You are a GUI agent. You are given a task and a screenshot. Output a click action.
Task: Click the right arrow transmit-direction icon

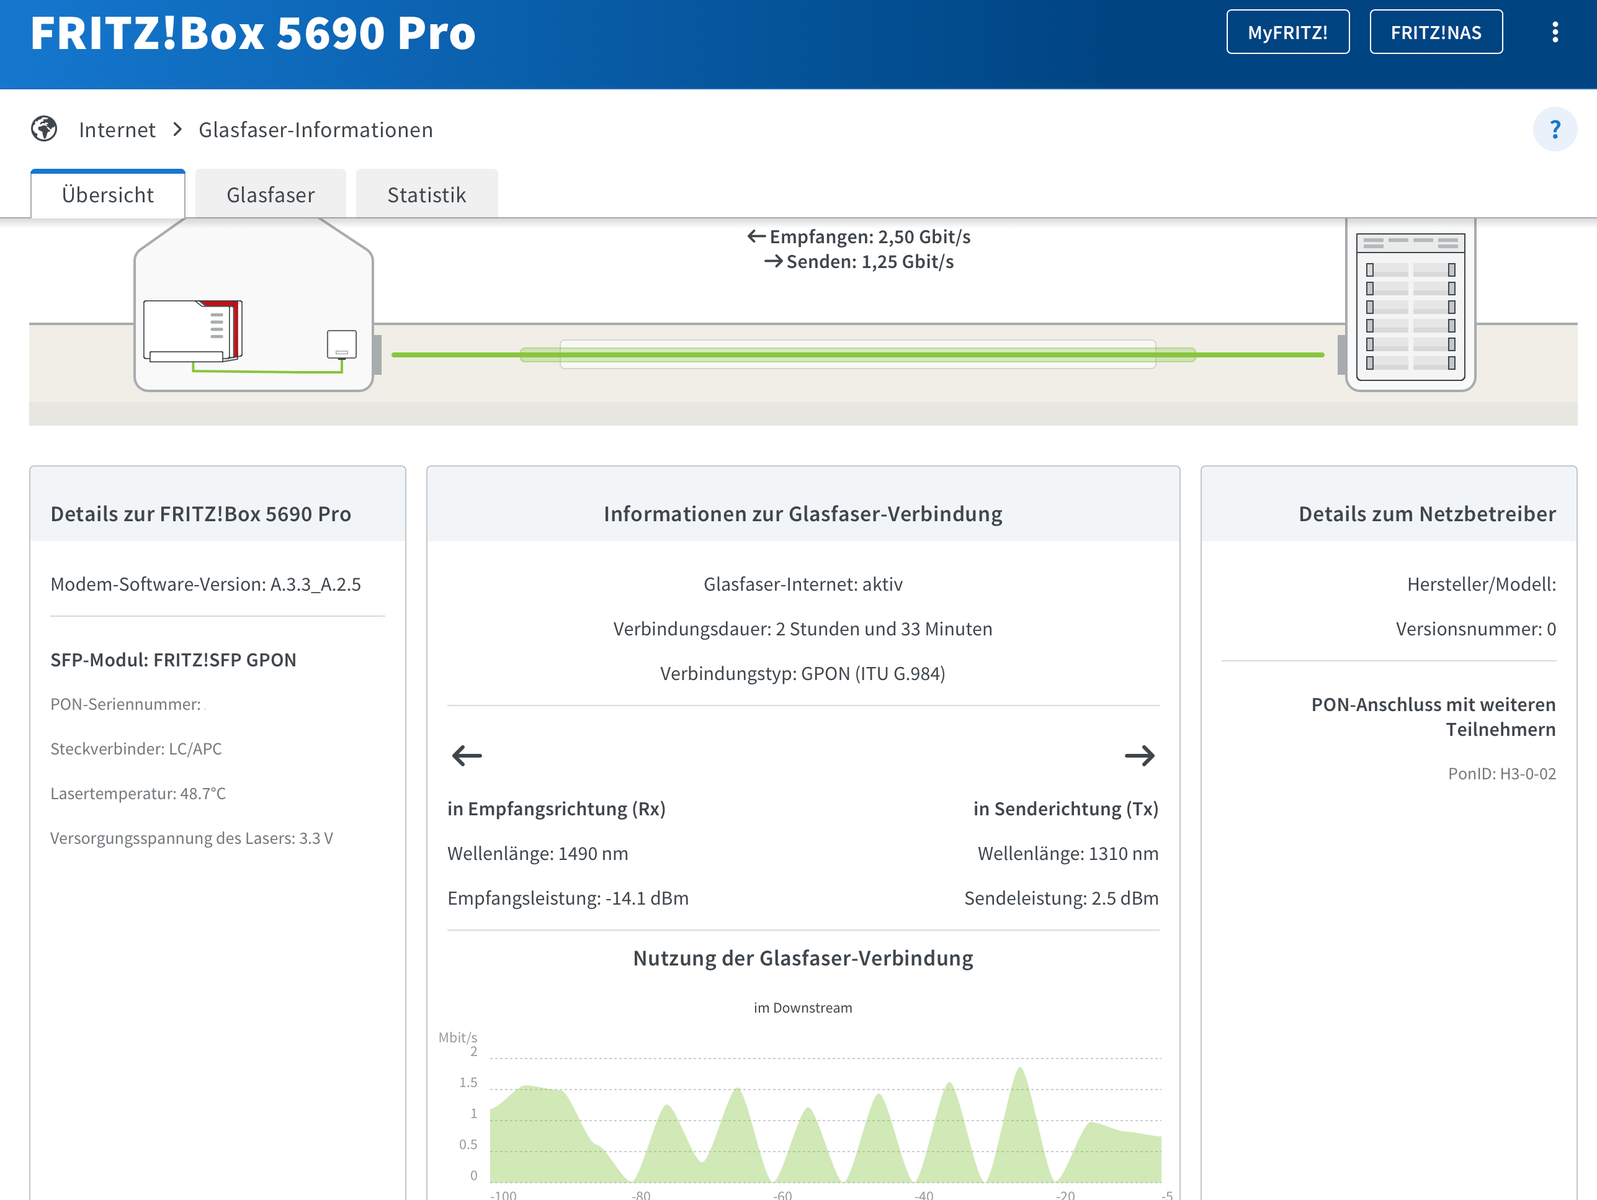click(1139, 756)
